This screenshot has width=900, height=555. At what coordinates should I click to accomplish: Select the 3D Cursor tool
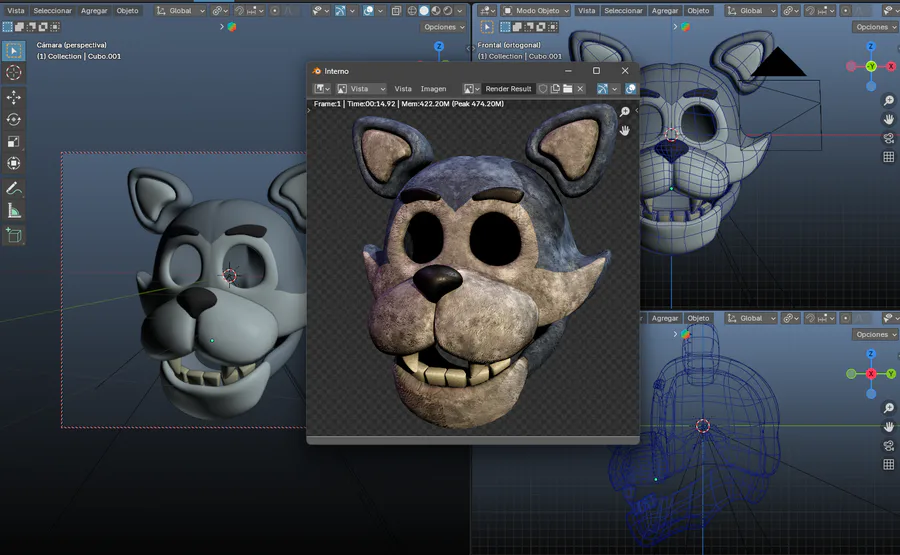point(14,72)
